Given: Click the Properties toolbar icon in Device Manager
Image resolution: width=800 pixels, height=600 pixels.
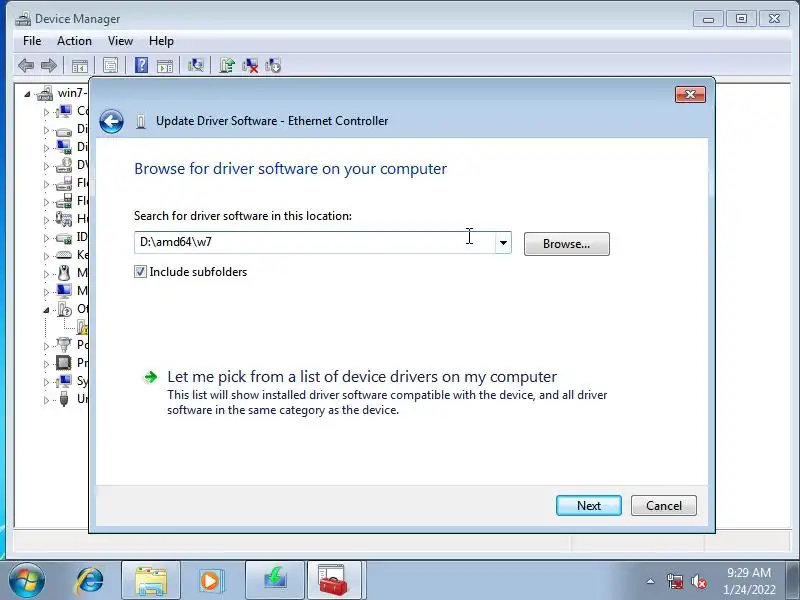Looking at the screenshot, I should [x=110, y=65].
